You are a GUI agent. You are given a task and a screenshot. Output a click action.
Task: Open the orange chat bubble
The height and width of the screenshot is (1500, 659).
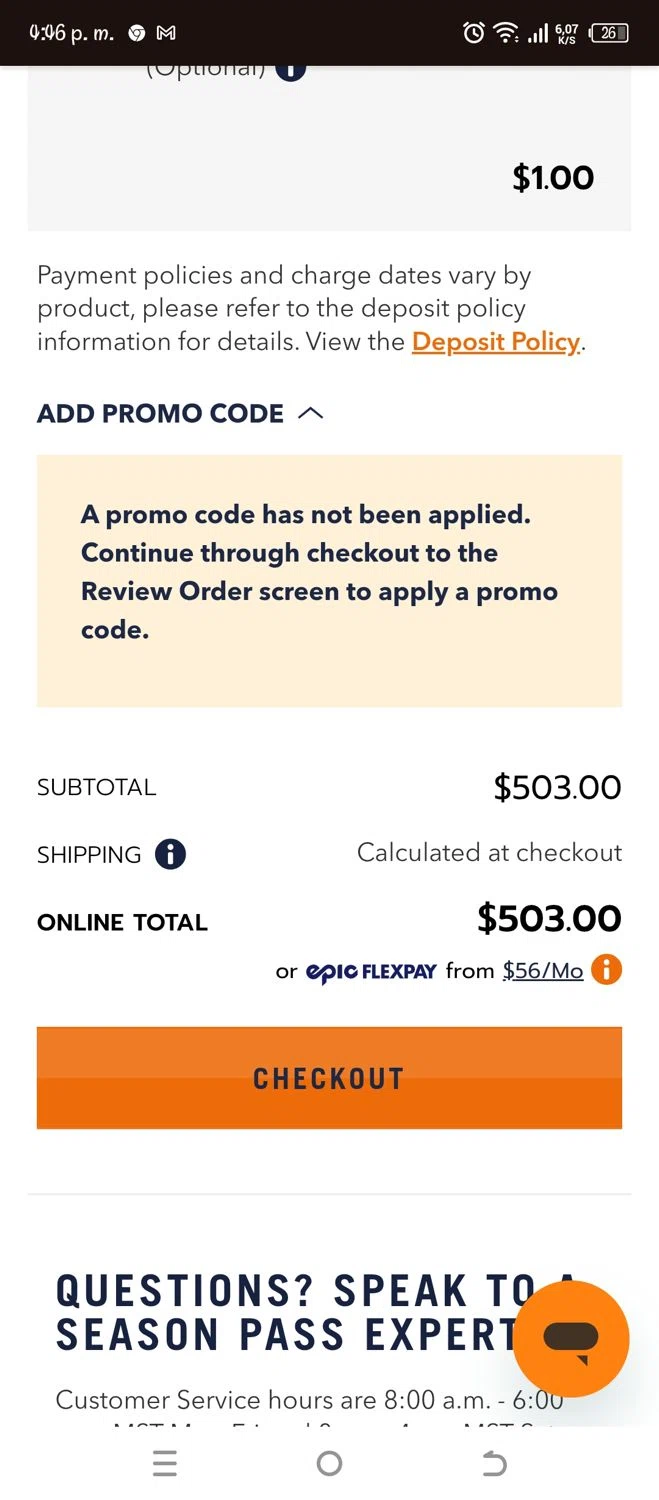tap(571, 1338)
